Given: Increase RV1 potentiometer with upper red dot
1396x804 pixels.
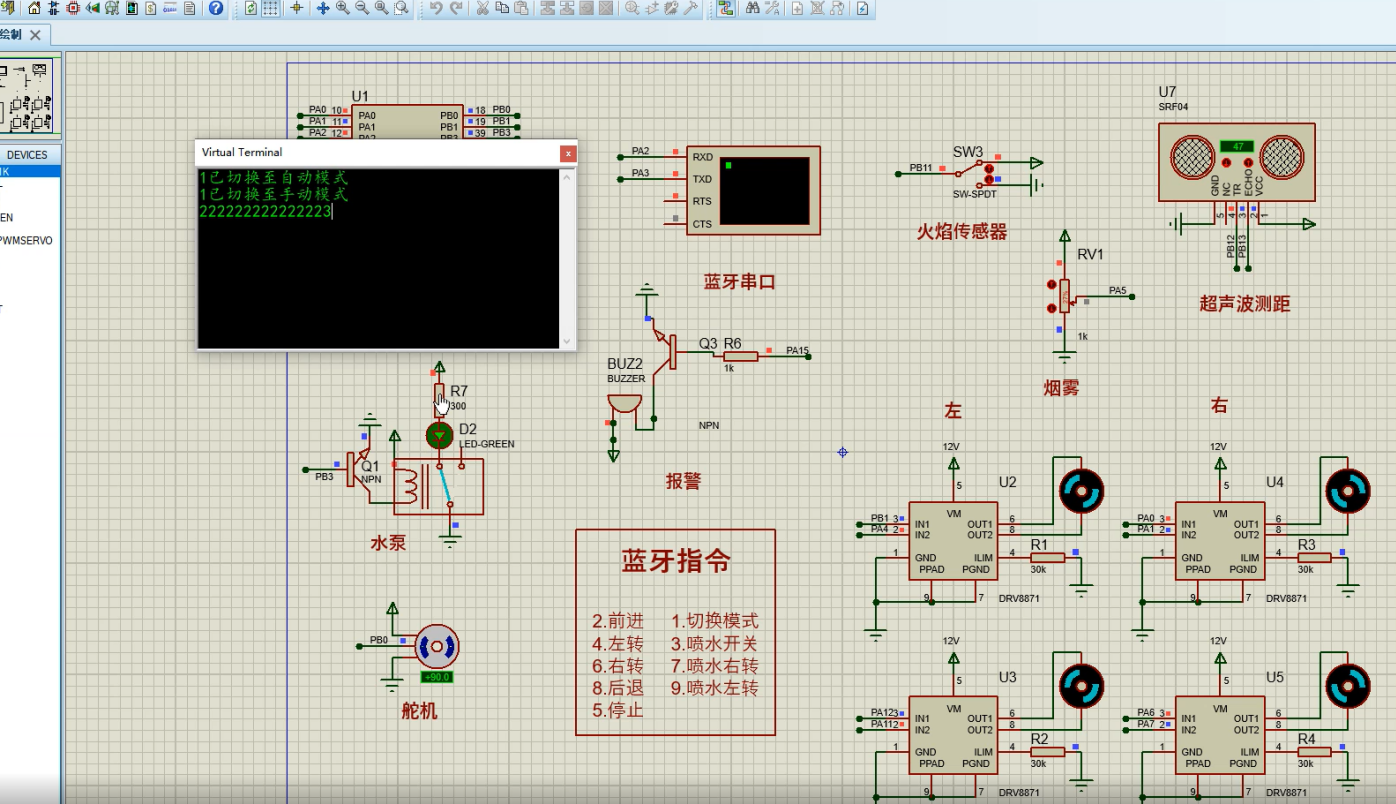Looking at the screenshot, I should [1051, 285].
